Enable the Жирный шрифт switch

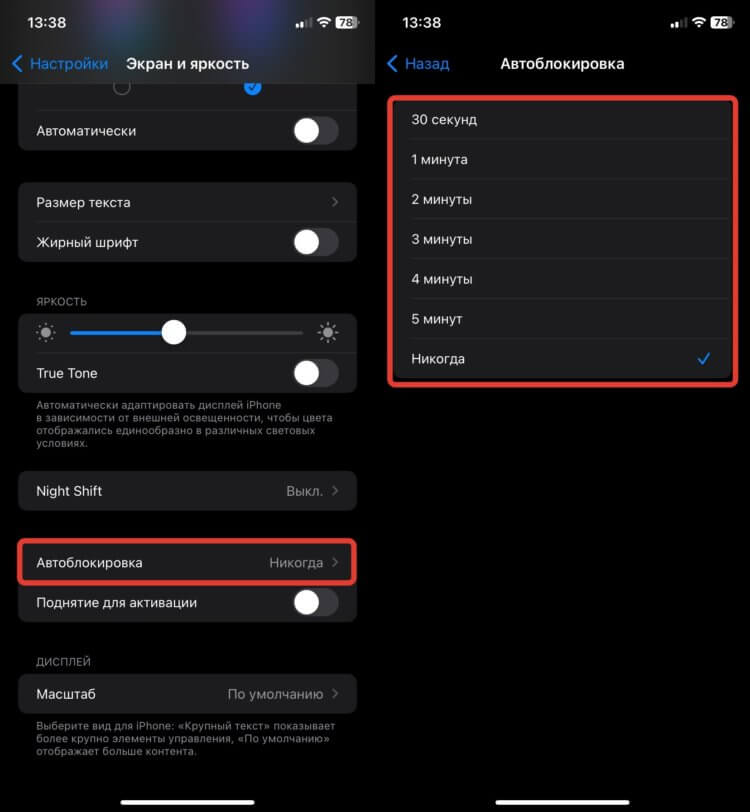coord(316,242)
